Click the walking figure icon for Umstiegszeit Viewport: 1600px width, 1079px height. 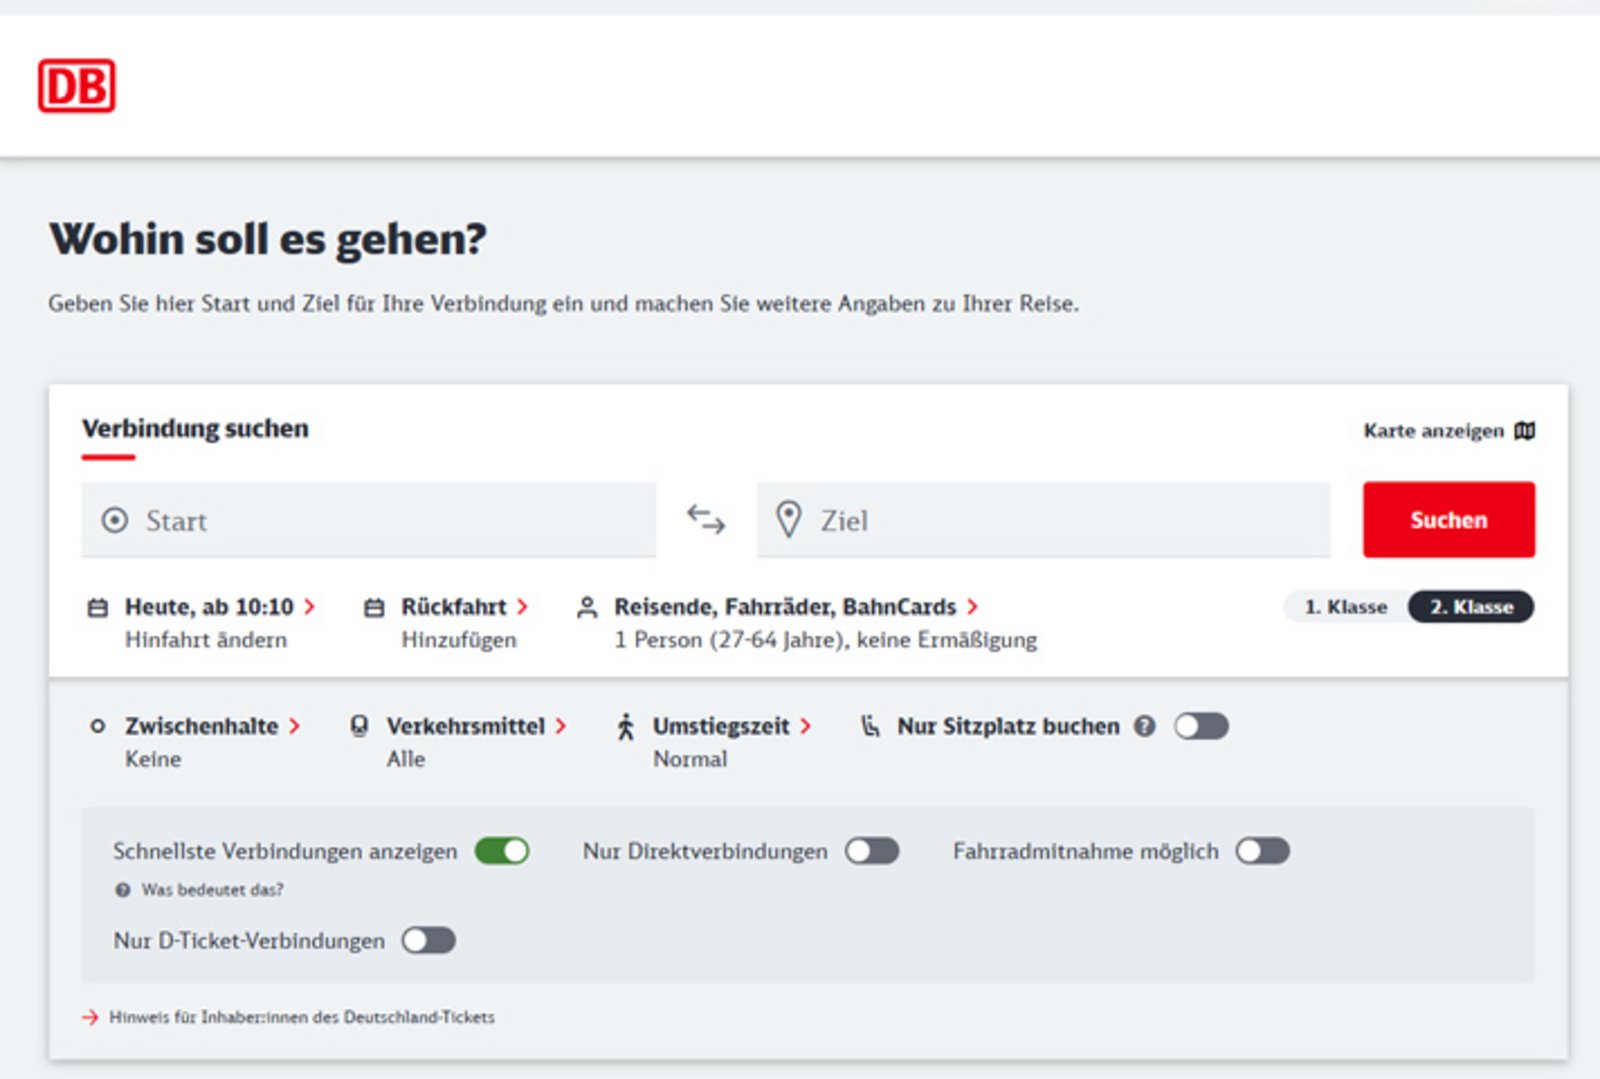click(627, 726)
